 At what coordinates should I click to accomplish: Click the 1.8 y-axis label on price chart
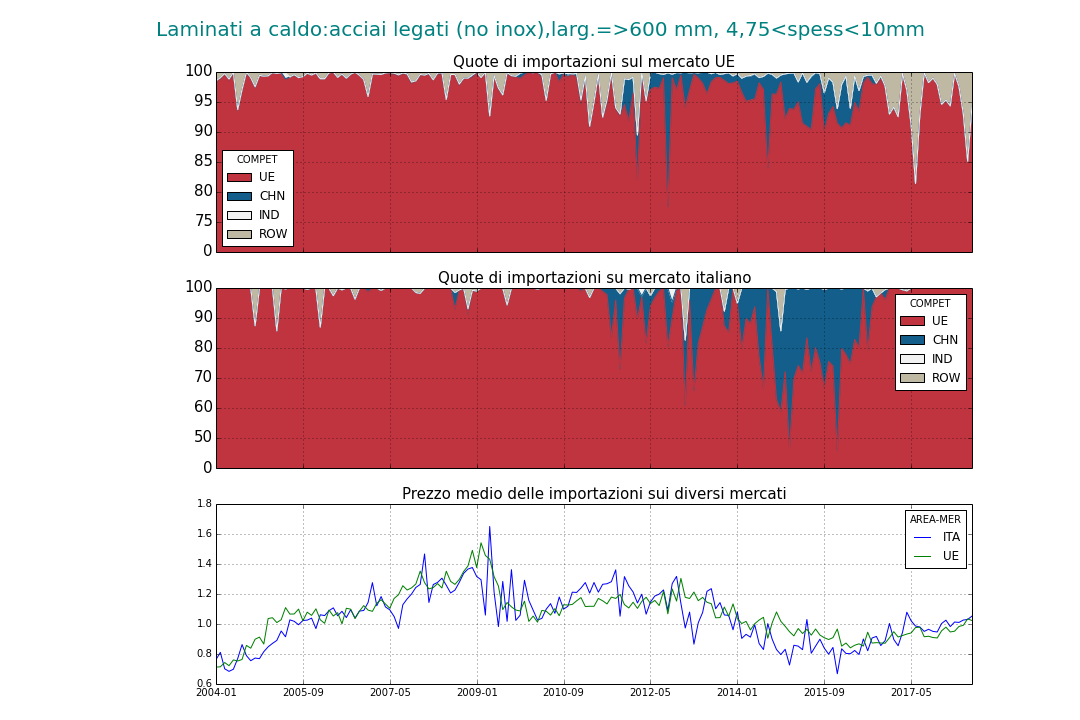pos(204,504)
